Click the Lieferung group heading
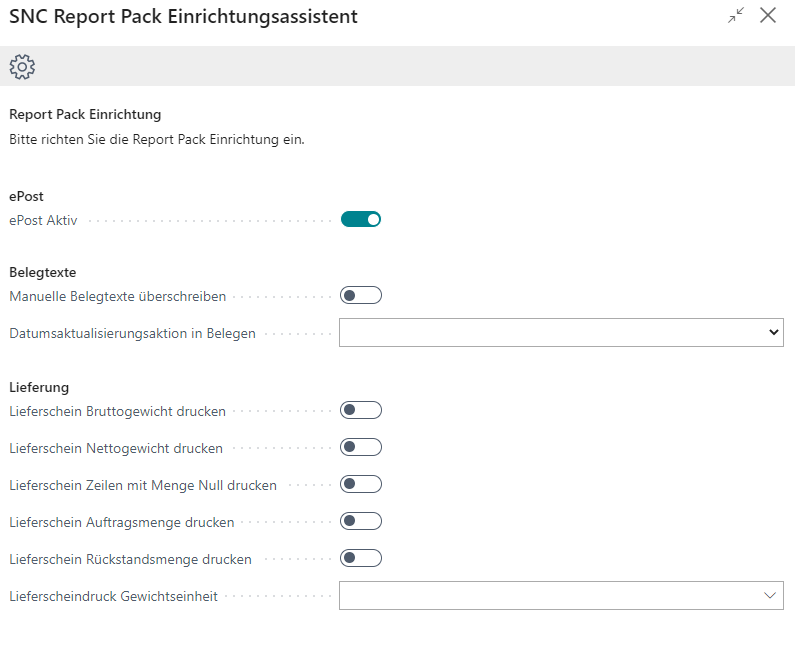Image resolution: width=795 pixels, height=654 pixels. coord(39,387)
